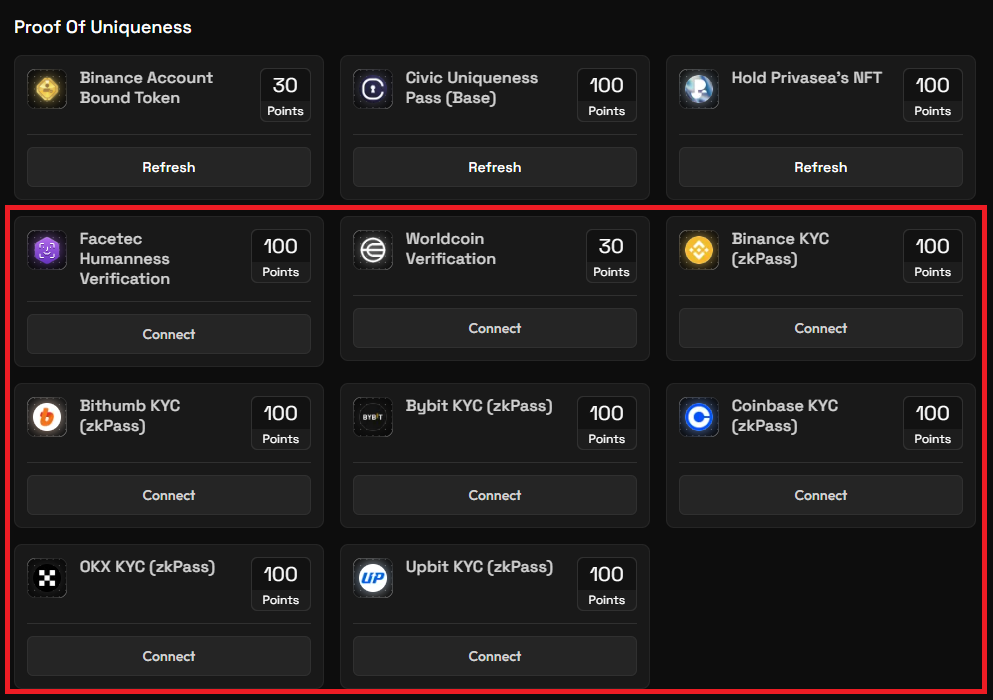
Task: Connect Coinbase KYC (zkPass)
Action: (x=821, y=495)
